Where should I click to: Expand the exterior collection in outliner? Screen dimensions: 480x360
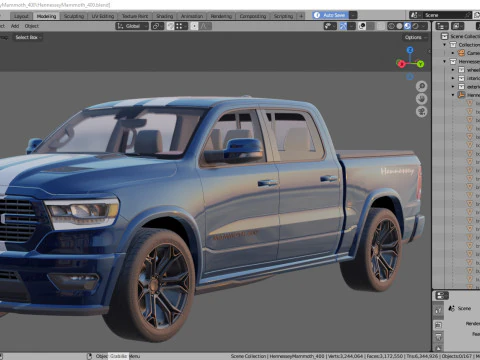[453, 87]
